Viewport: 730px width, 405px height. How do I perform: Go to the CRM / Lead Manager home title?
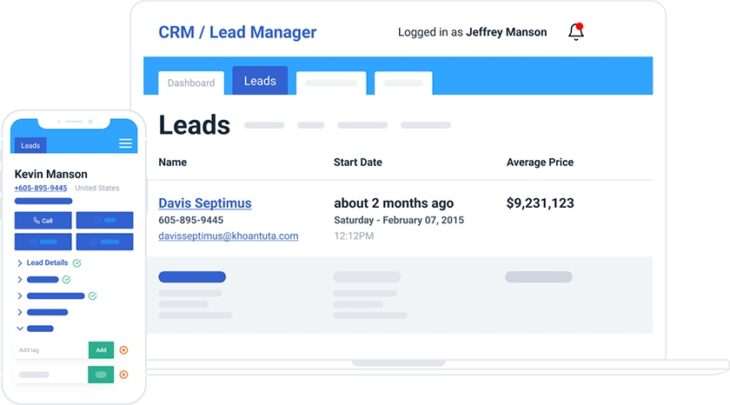[x=237, y=32]
